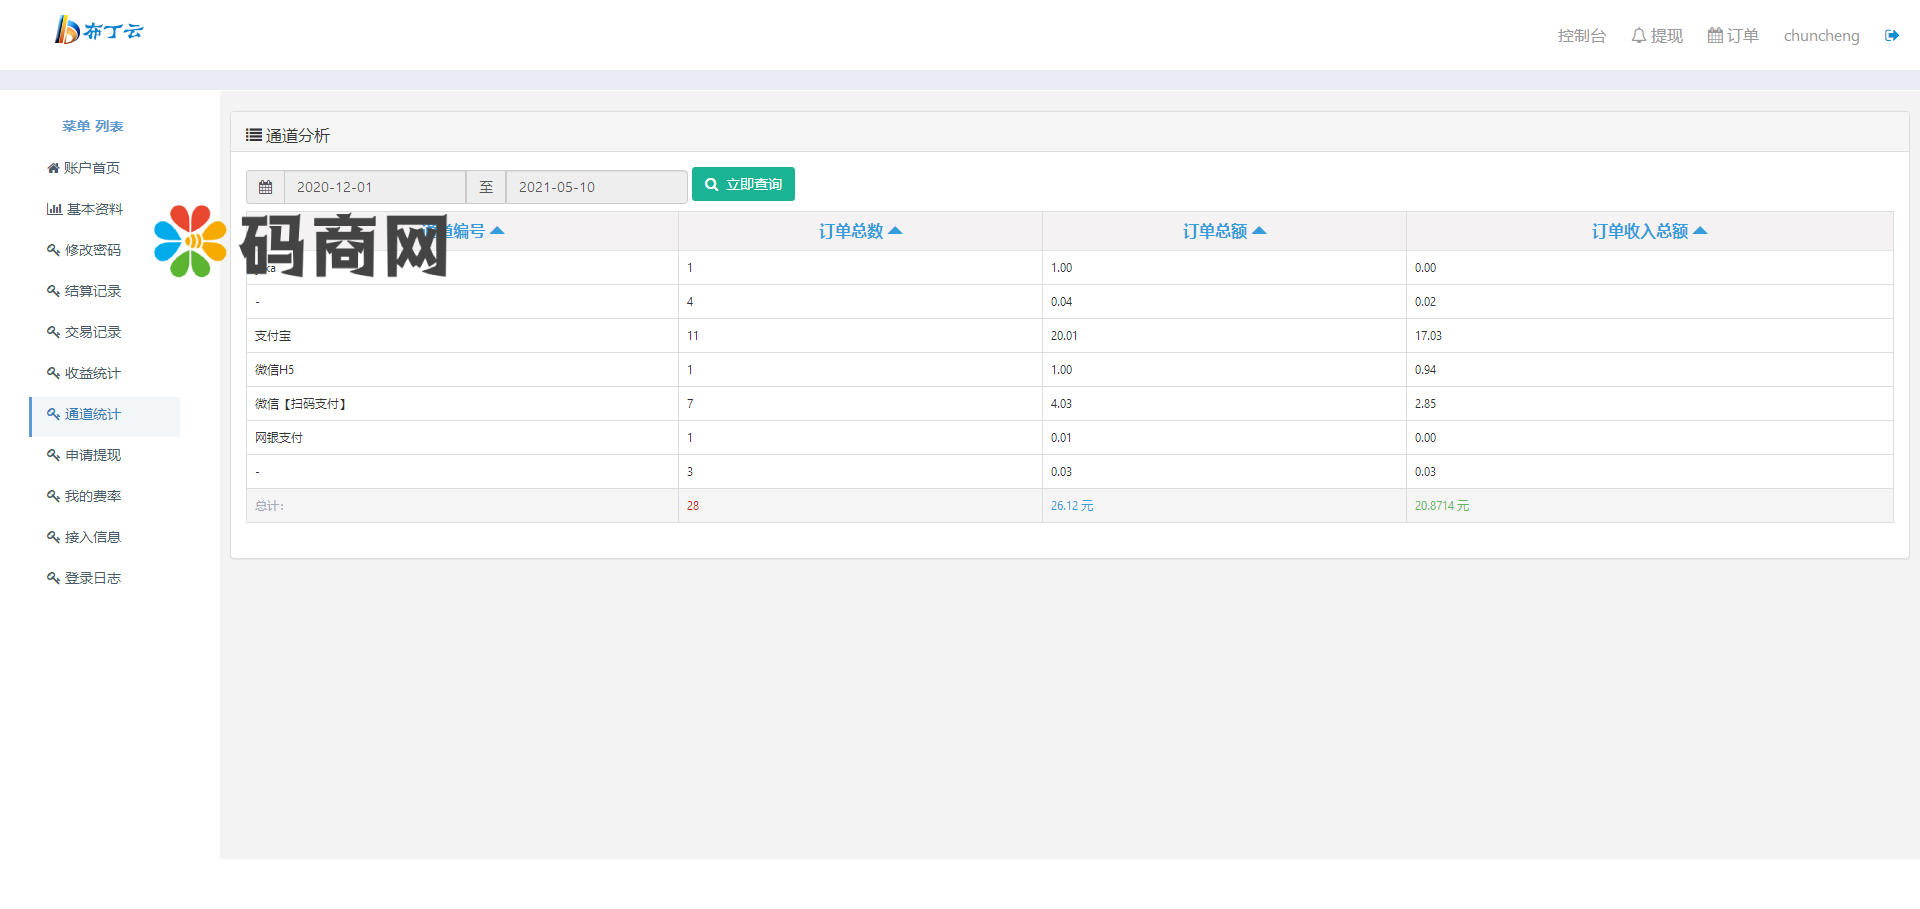The width and height of the screenshot is (1920, 909).
Task: Sort table by 订单总数 column
Action: tap(860, 231)
